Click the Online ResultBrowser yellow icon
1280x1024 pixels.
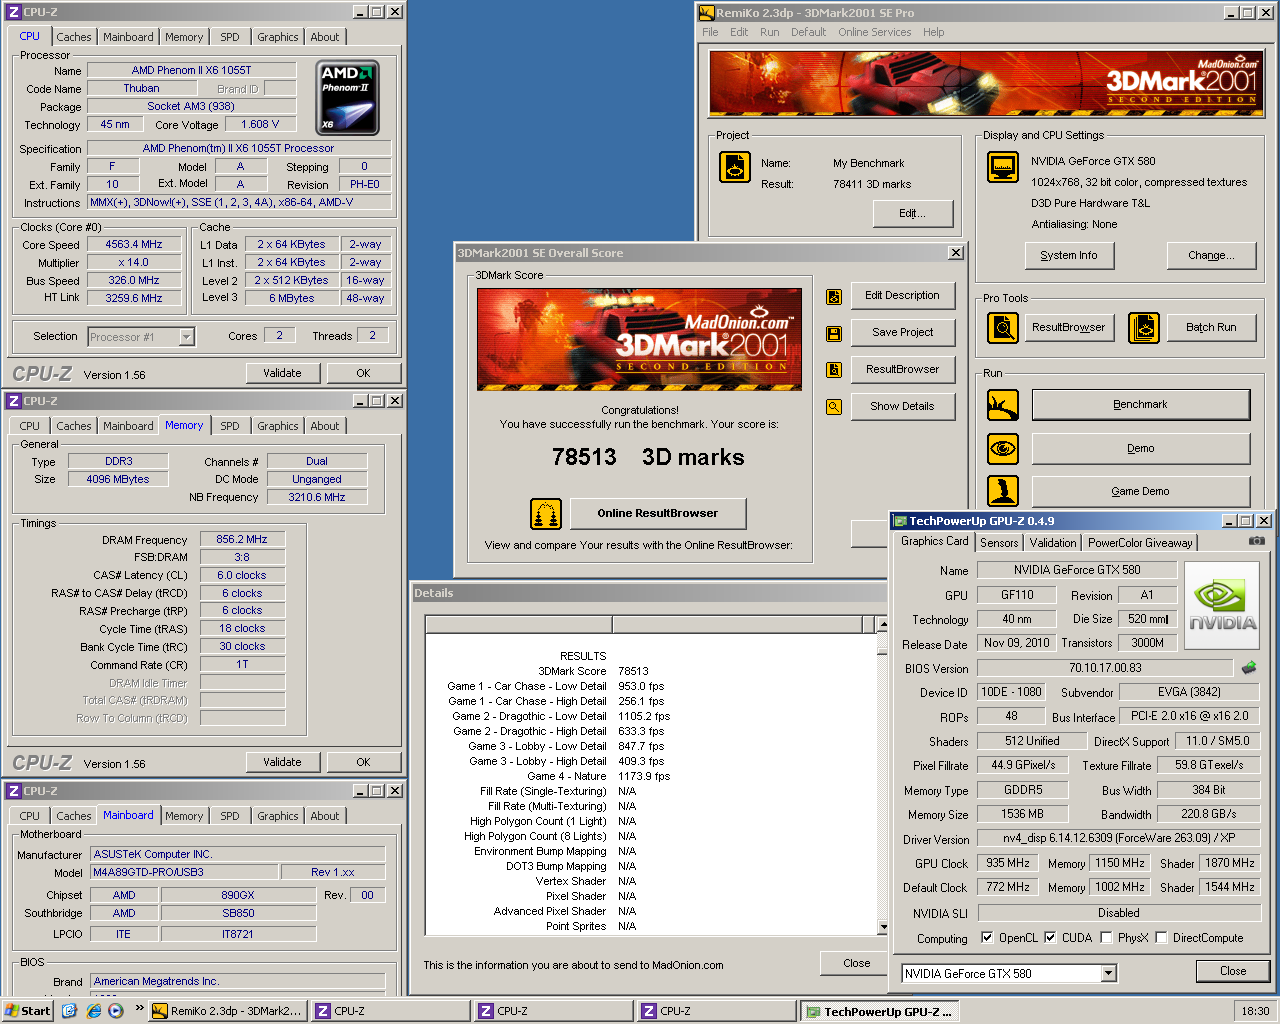[x=546, y=514]
